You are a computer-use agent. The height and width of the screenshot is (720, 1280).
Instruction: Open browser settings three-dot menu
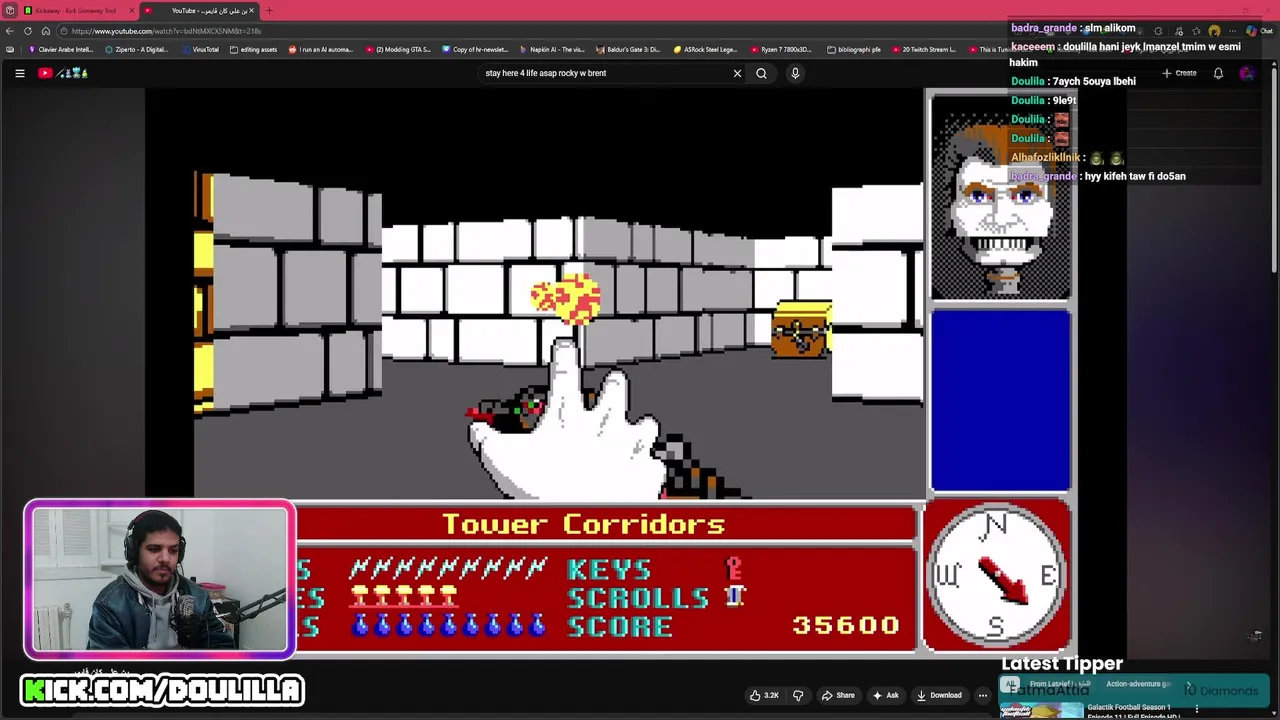coord(1232,31)
